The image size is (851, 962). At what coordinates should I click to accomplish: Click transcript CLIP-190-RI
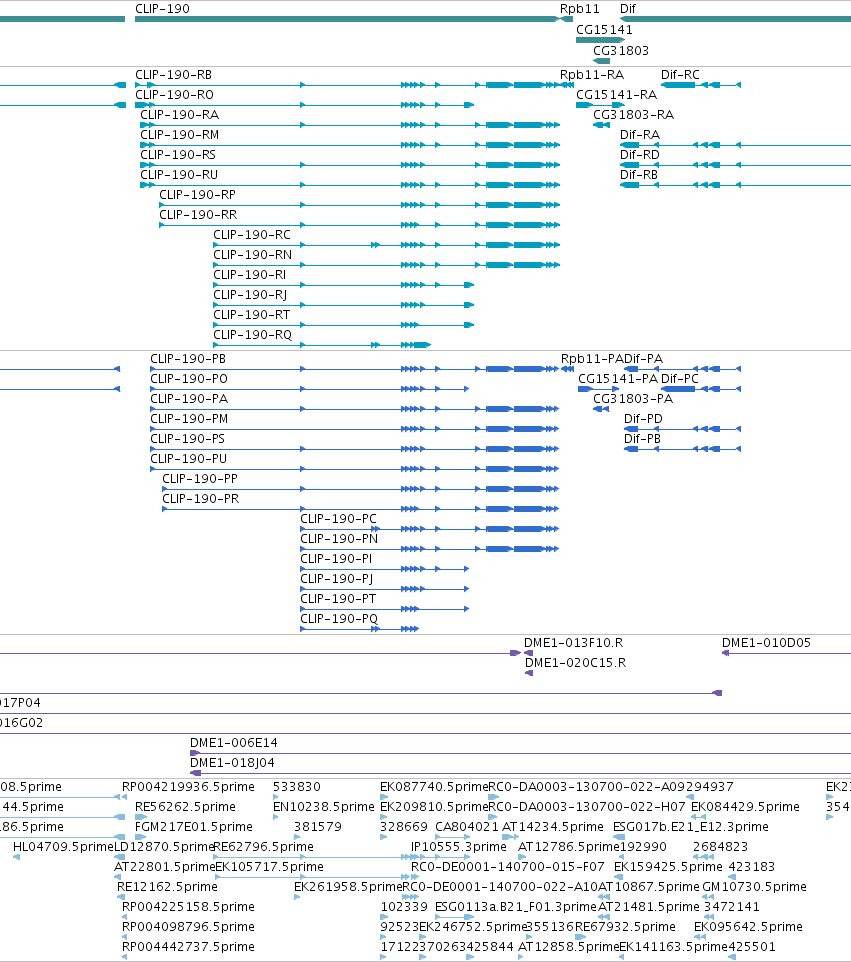pyautogui.click(x=249, y=274)
